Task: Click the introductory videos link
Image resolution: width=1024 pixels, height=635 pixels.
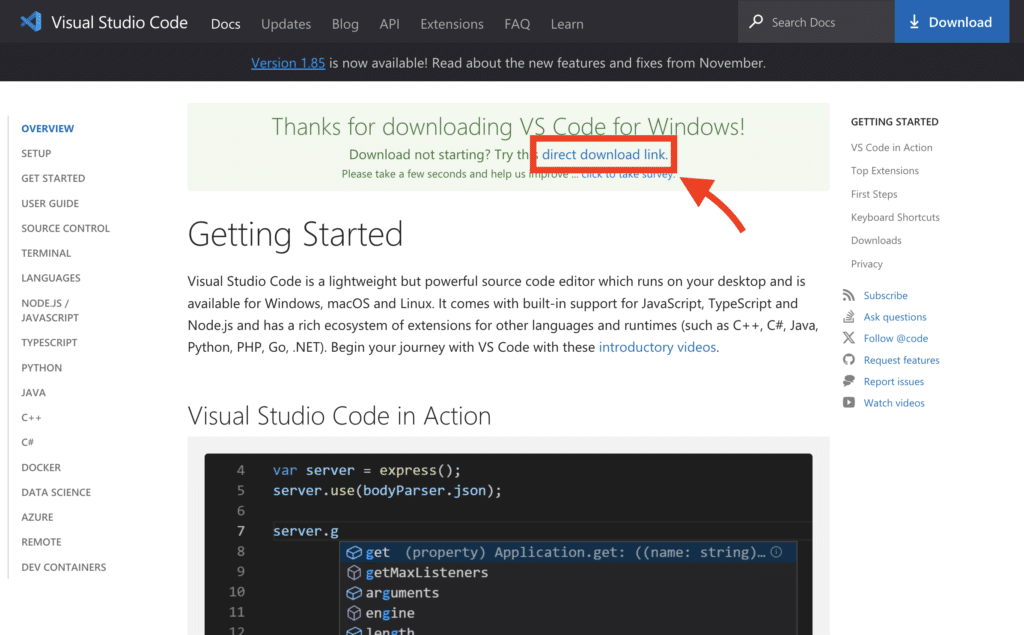Action: 657,347
